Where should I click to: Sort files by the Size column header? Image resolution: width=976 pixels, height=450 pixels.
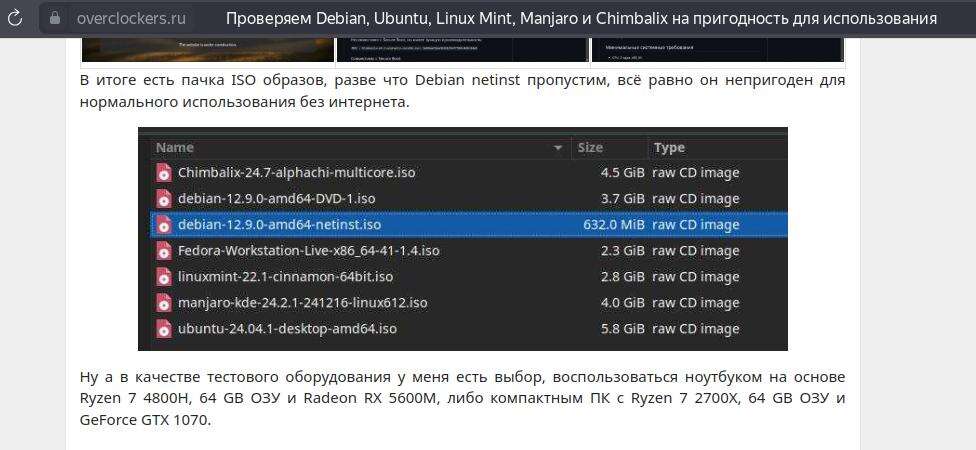[x=591, y=148]
